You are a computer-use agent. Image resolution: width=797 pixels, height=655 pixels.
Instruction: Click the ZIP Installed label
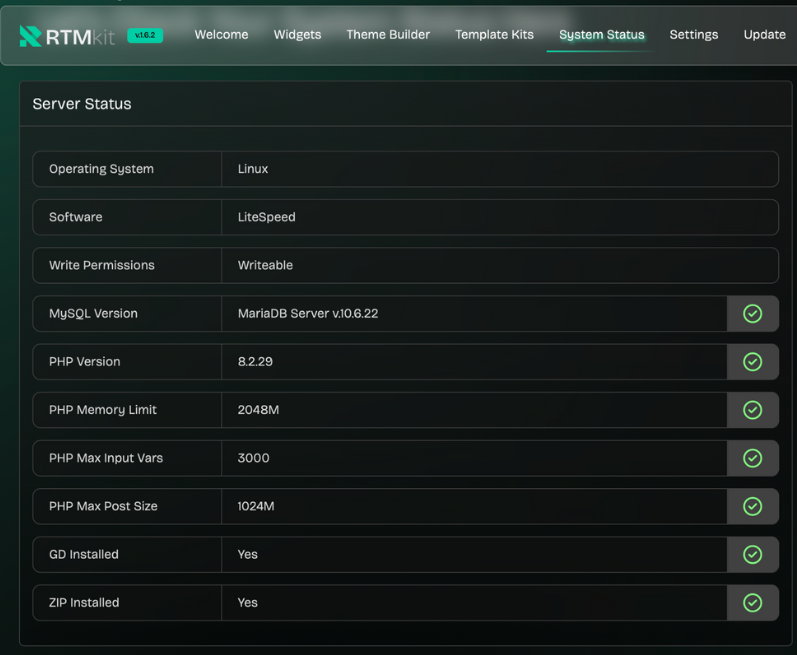pos(84,603)
